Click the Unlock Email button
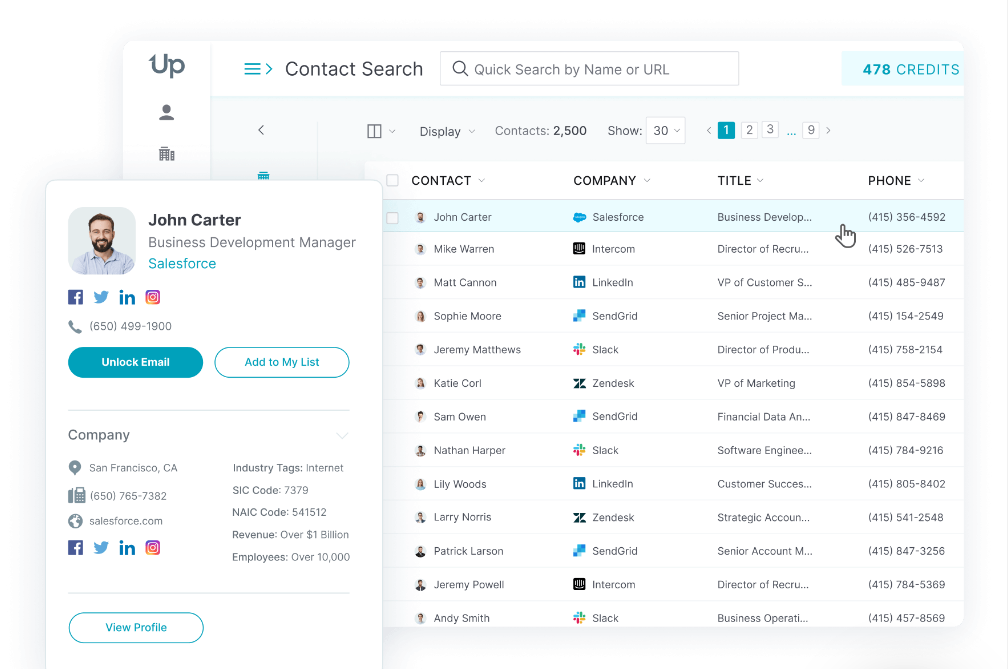This screenshot has width=1008, height=669. click(136, 362)
